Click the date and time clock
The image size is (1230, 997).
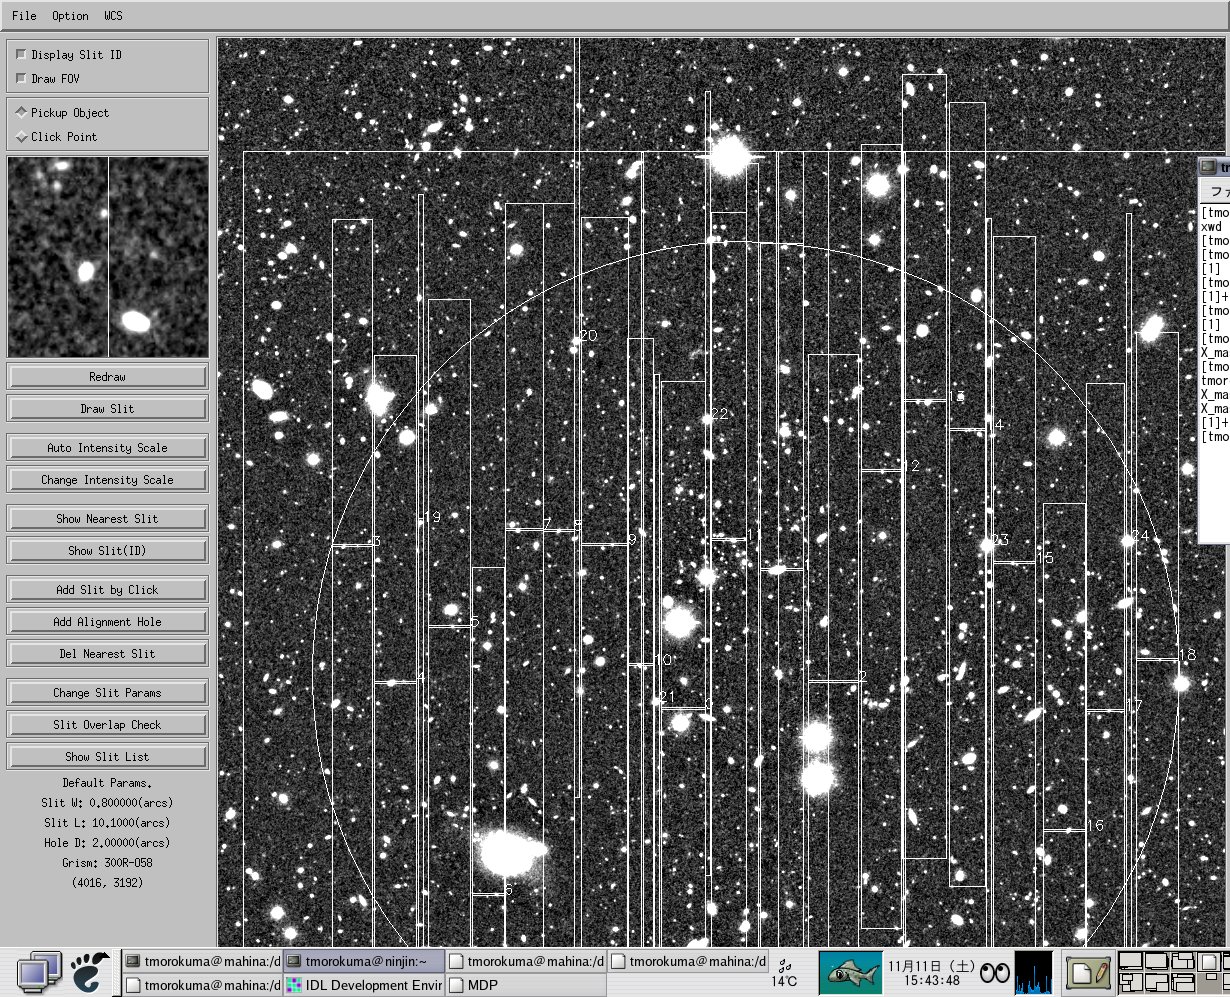tap(931, 973)
